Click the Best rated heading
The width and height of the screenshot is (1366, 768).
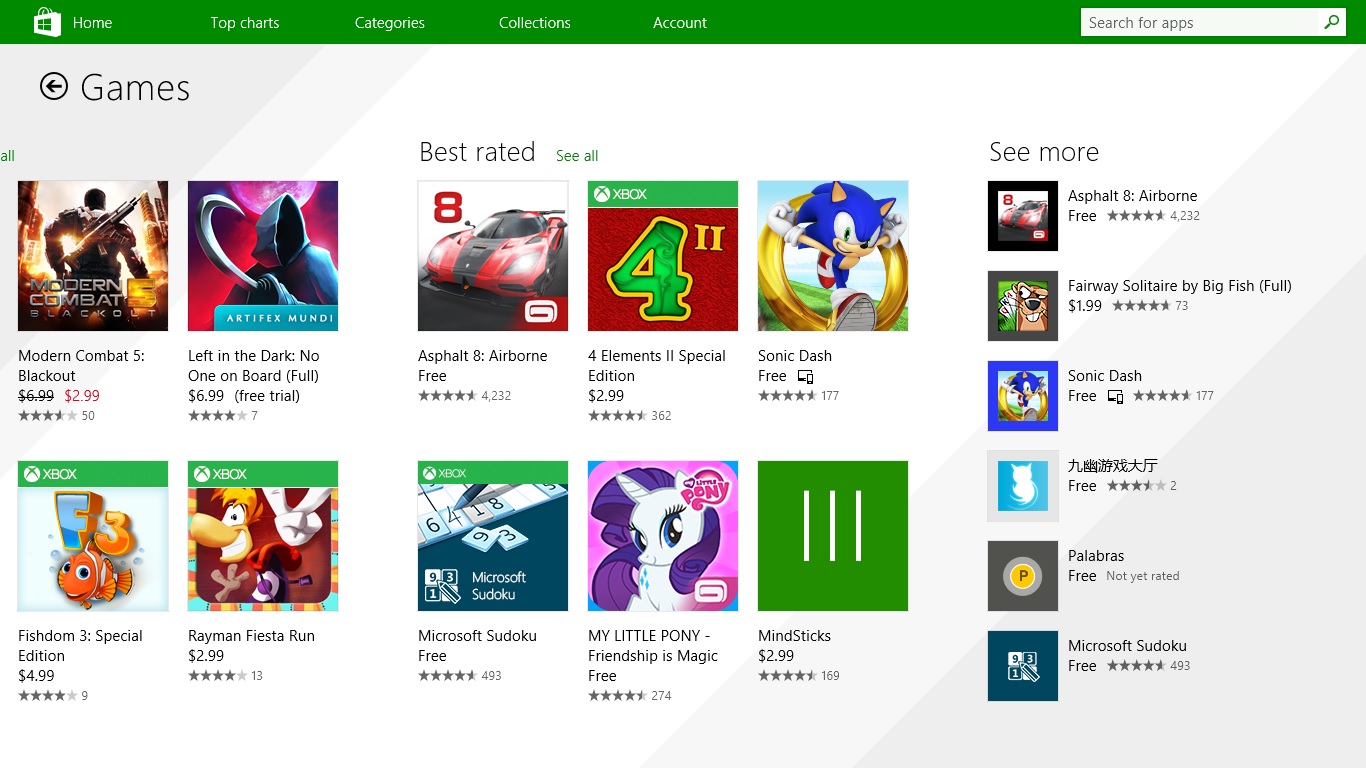point(477,152)
